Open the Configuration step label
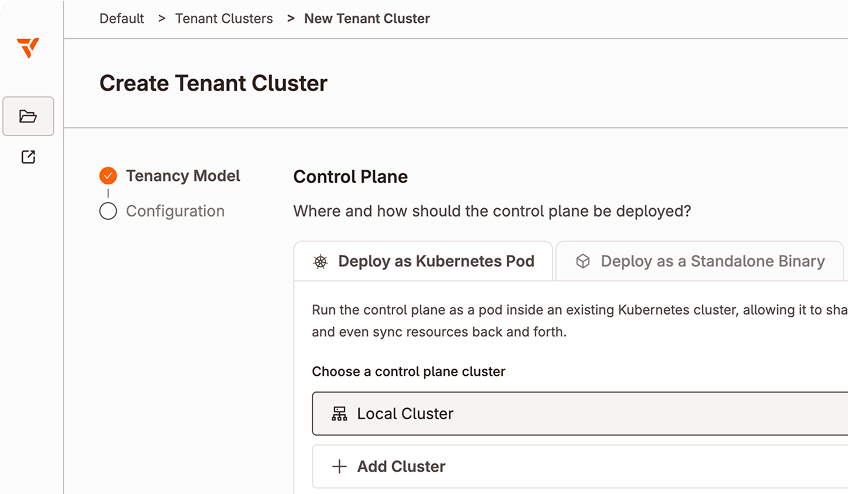 pyautogui.click(x=175, y=211)
